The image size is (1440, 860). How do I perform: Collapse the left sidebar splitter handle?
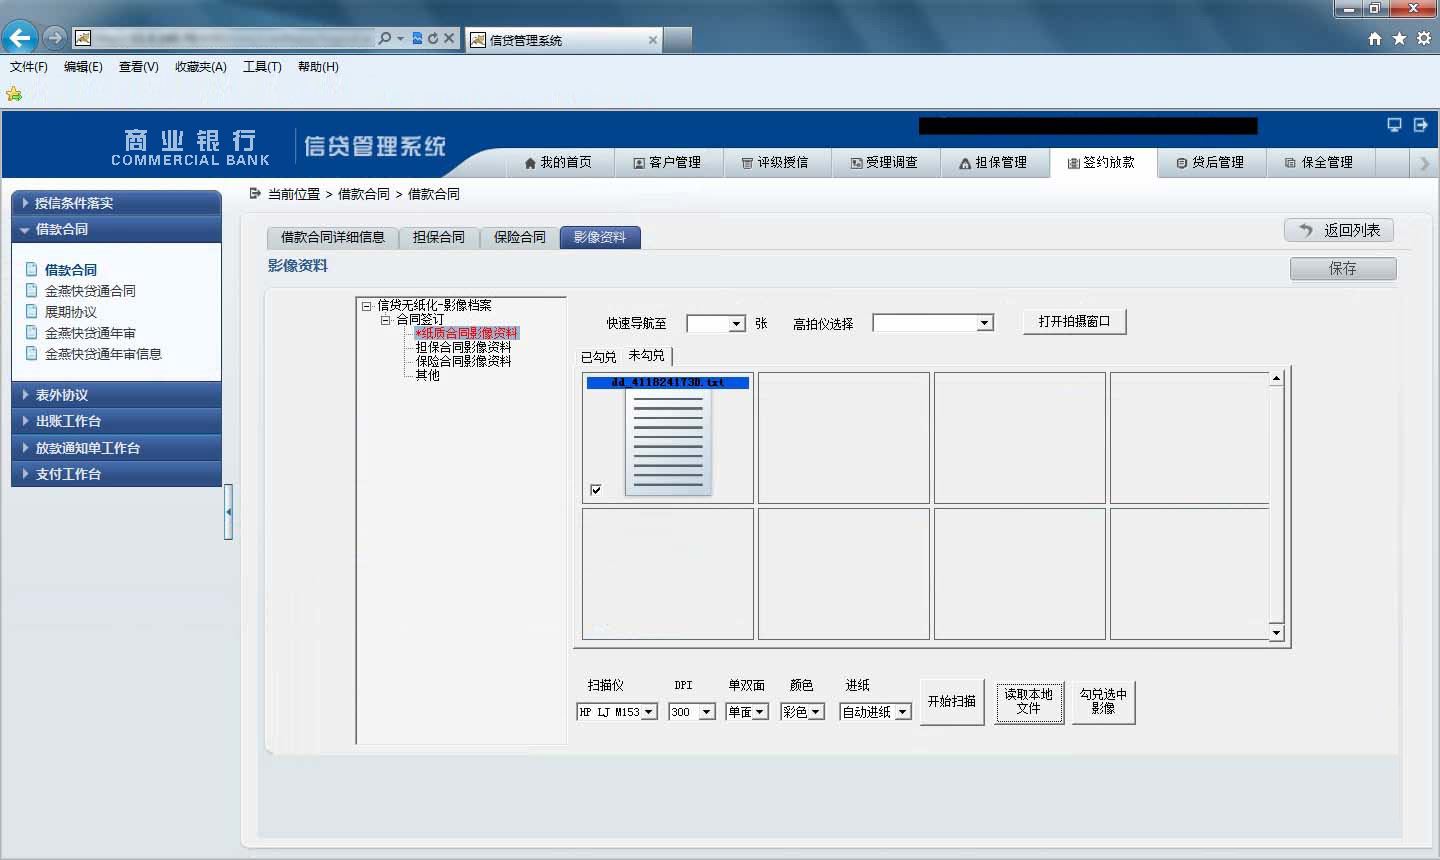[229, 511]
